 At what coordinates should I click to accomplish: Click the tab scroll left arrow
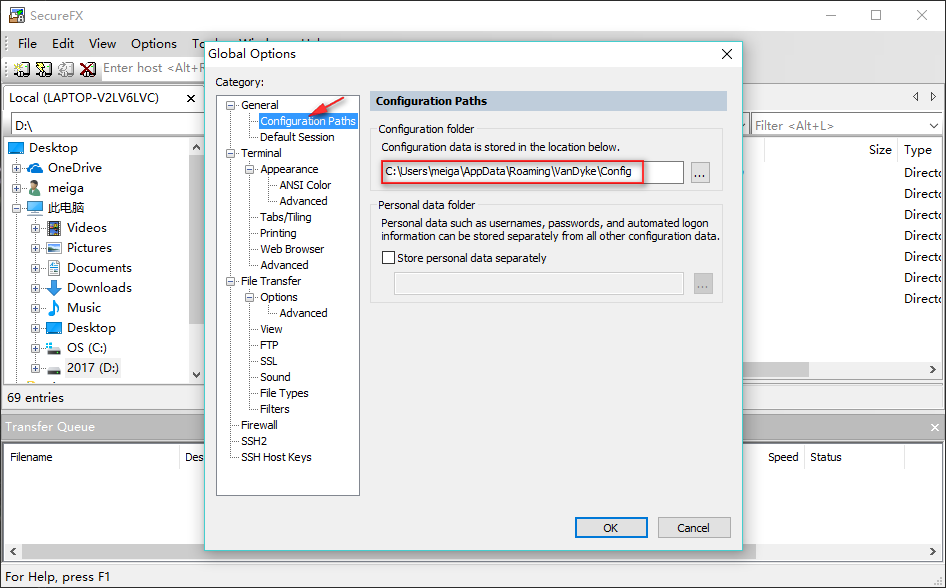coord(916,96)
